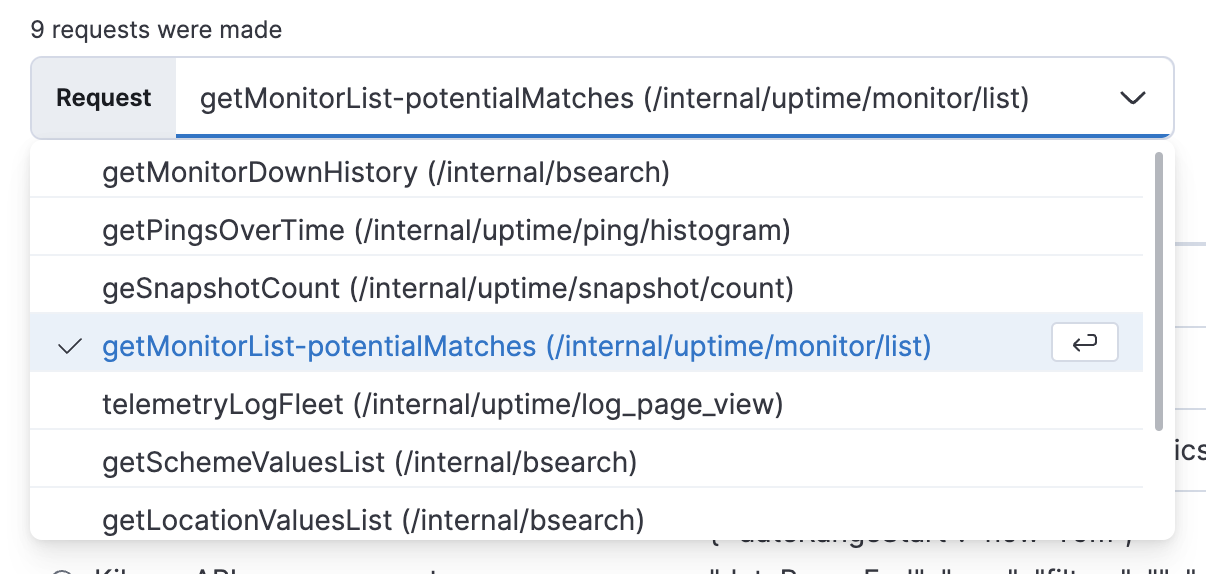Select geSnapshotCount snapshot count option
The image size is (1206, 574).
pos(447,289)
